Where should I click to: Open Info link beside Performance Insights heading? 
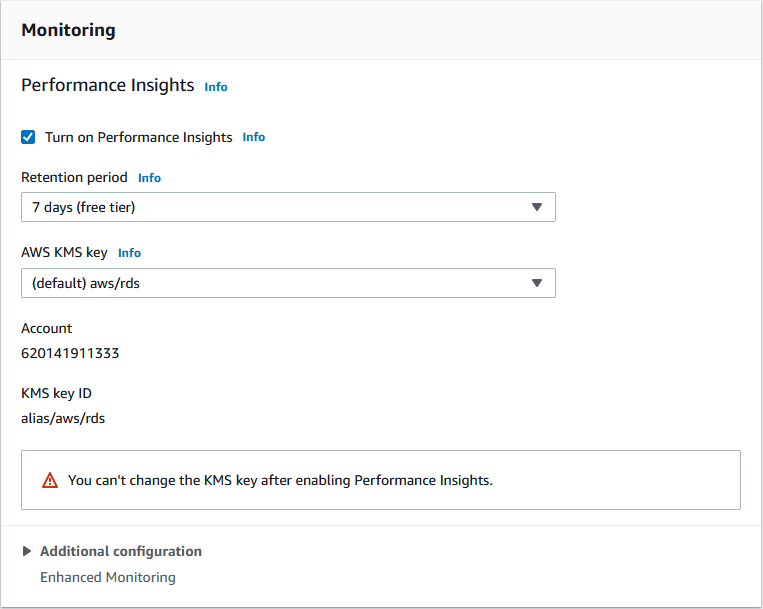[216, 87]
